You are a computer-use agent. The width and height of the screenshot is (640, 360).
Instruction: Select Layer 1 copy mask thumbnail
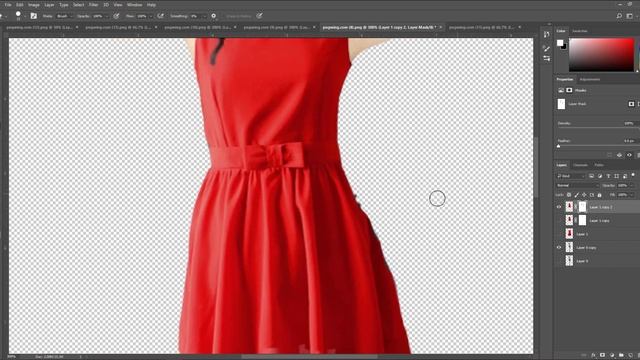582,220
